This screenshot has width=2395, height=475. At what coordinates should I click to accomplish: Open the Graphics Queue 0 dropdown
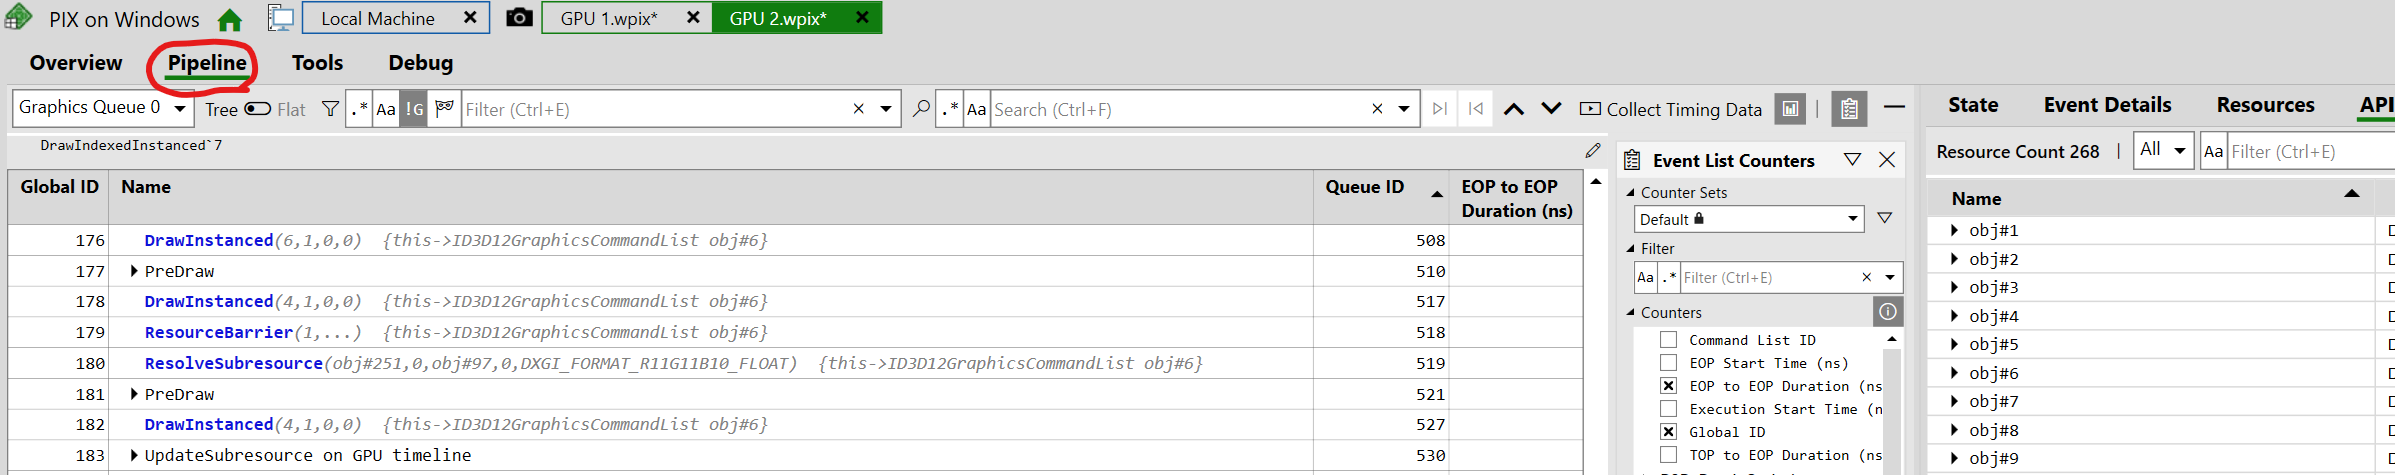coord(103,108)
